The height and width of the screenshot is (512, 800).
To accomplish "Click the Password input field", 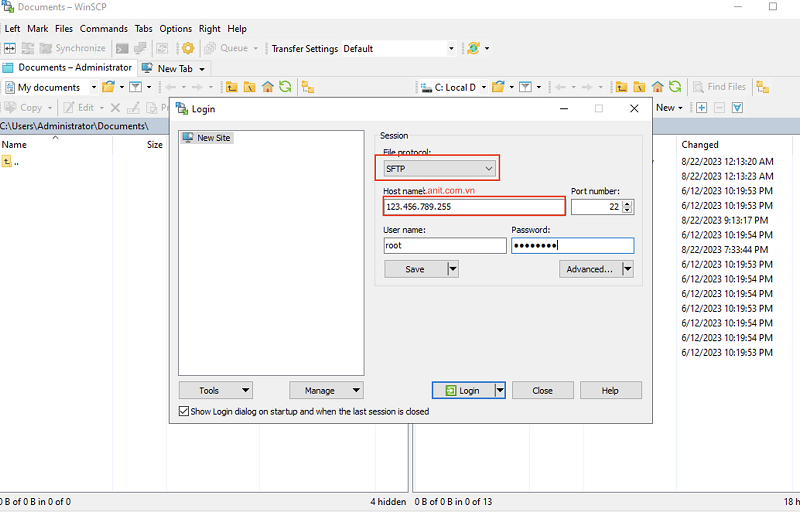I will point(572,246).
